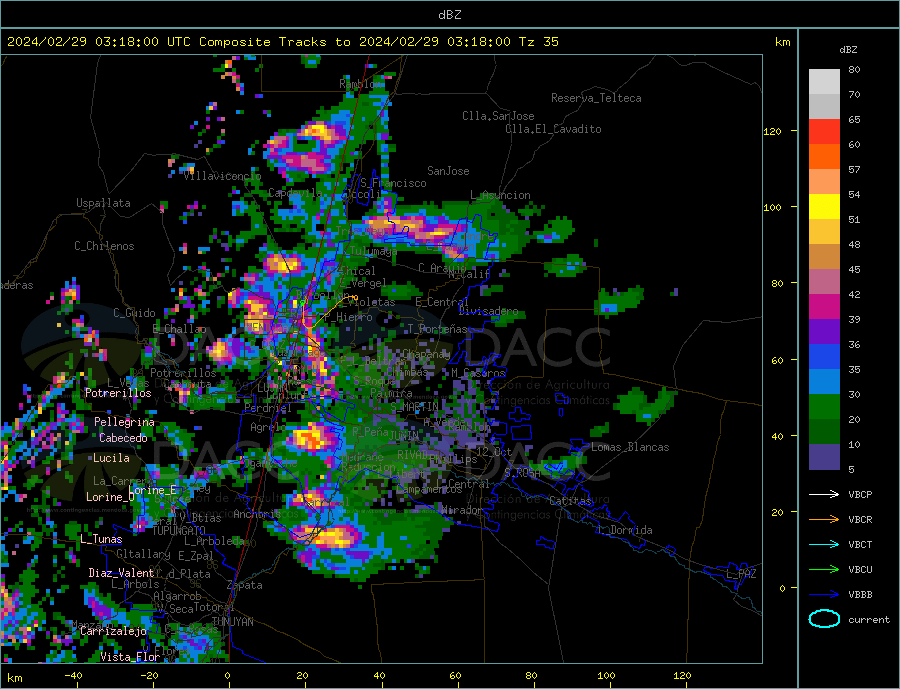Screen dimensions: 900x689
Task: Click the cyan VBCT arrow in legend
Action: [824, 544]
